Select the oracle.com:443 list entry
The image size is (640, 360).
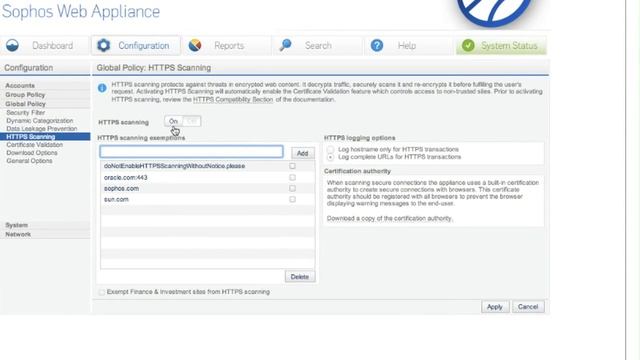point(207,178)
